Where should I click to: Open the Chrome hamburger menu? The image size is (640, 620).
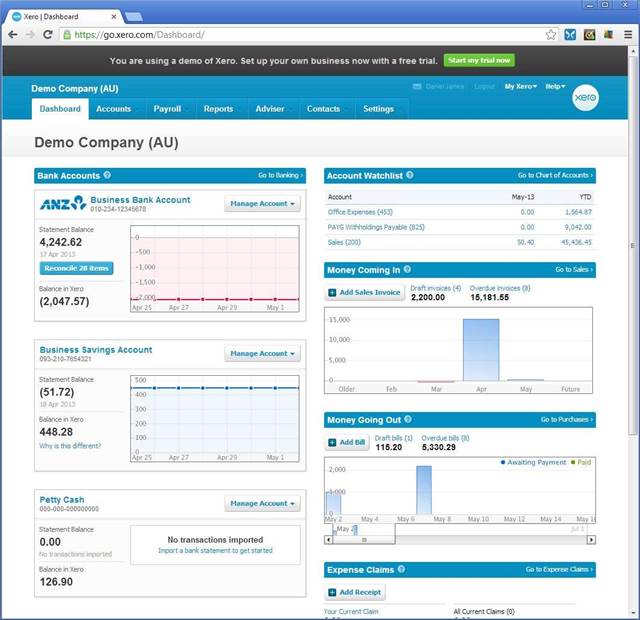click(628, 35)
